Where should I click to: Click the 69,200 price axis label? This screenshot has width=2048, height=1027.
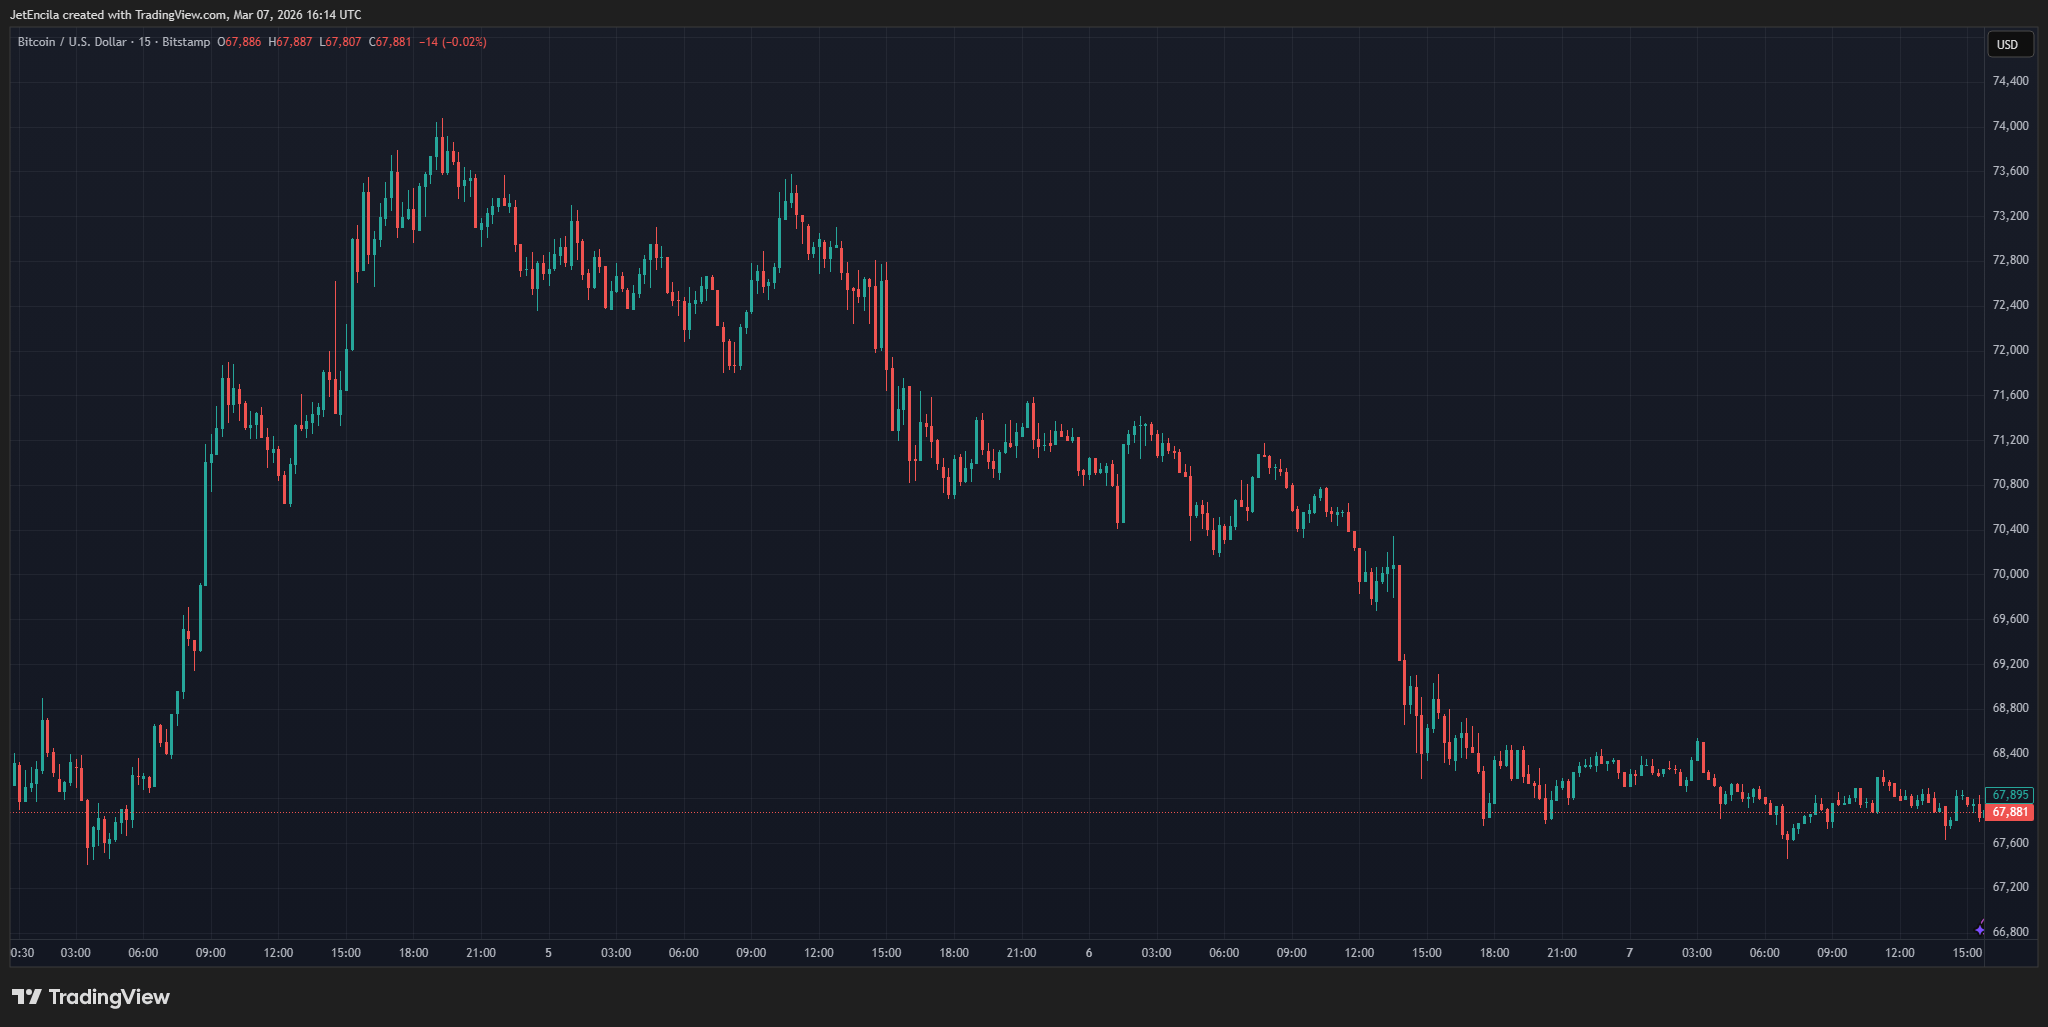[2010, 664]
